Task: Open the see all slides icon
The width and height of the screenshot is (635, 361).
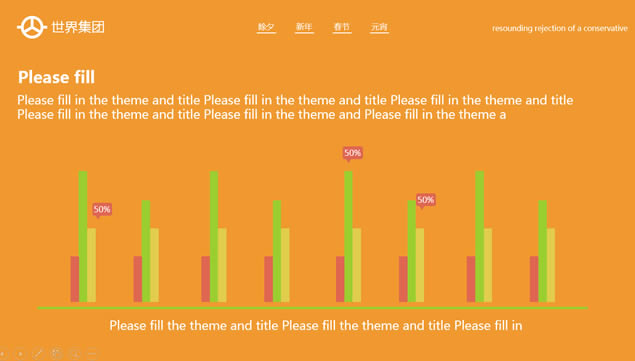Action: tap(57, 354)
